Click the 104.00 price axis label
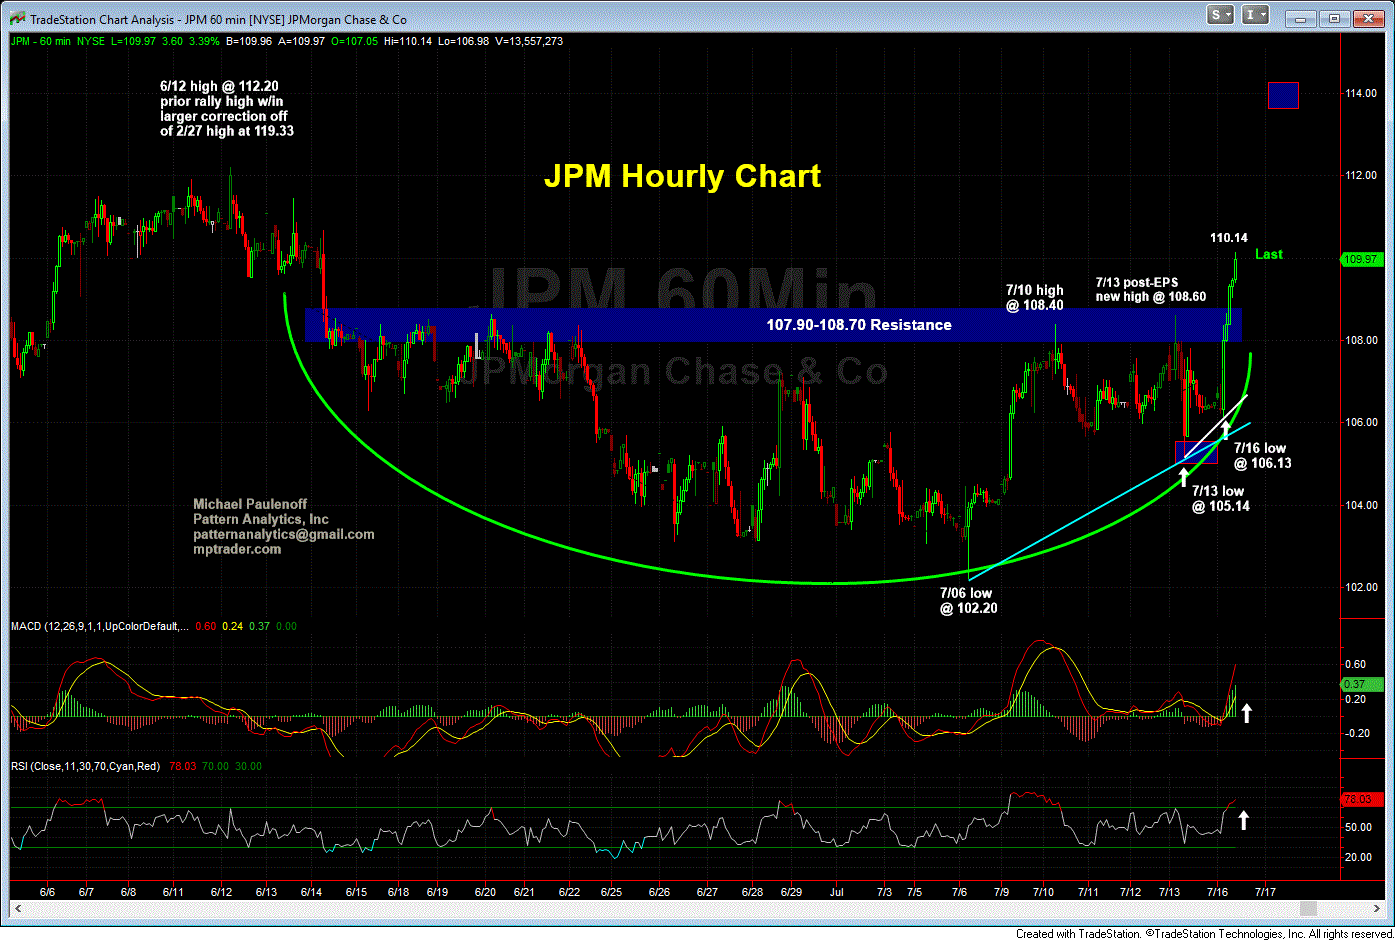The height and width of the screenshot is (940, 1395). coord(1360,505)
